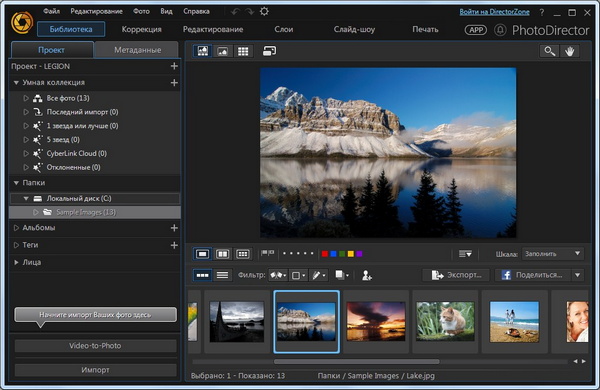Apply yellow color label
This screenshot has width=600, height=390.
click(x=351, y=254)
